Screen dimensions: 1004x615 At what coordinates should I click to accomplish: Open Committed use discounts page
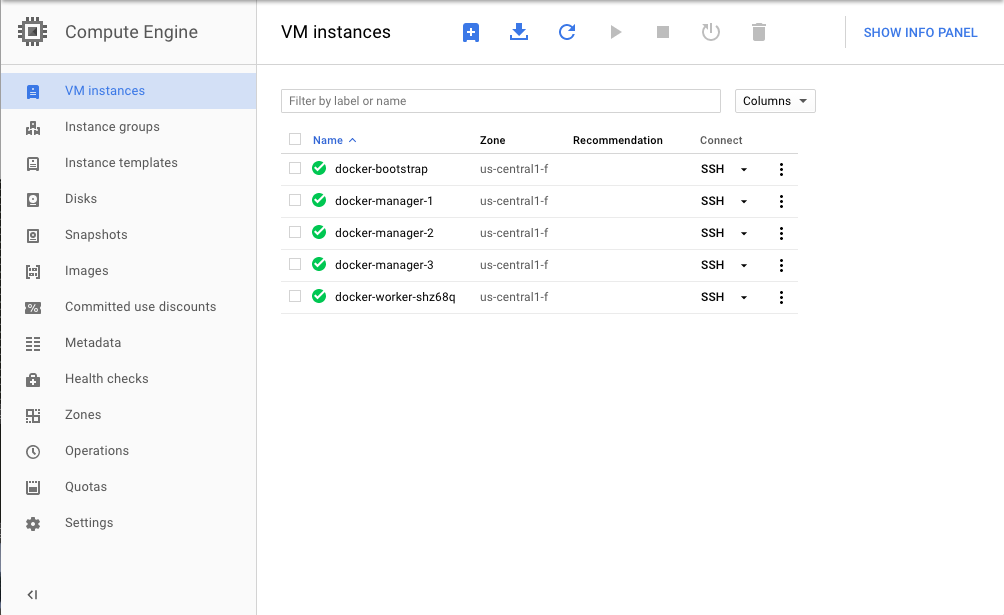click(140, 306)
